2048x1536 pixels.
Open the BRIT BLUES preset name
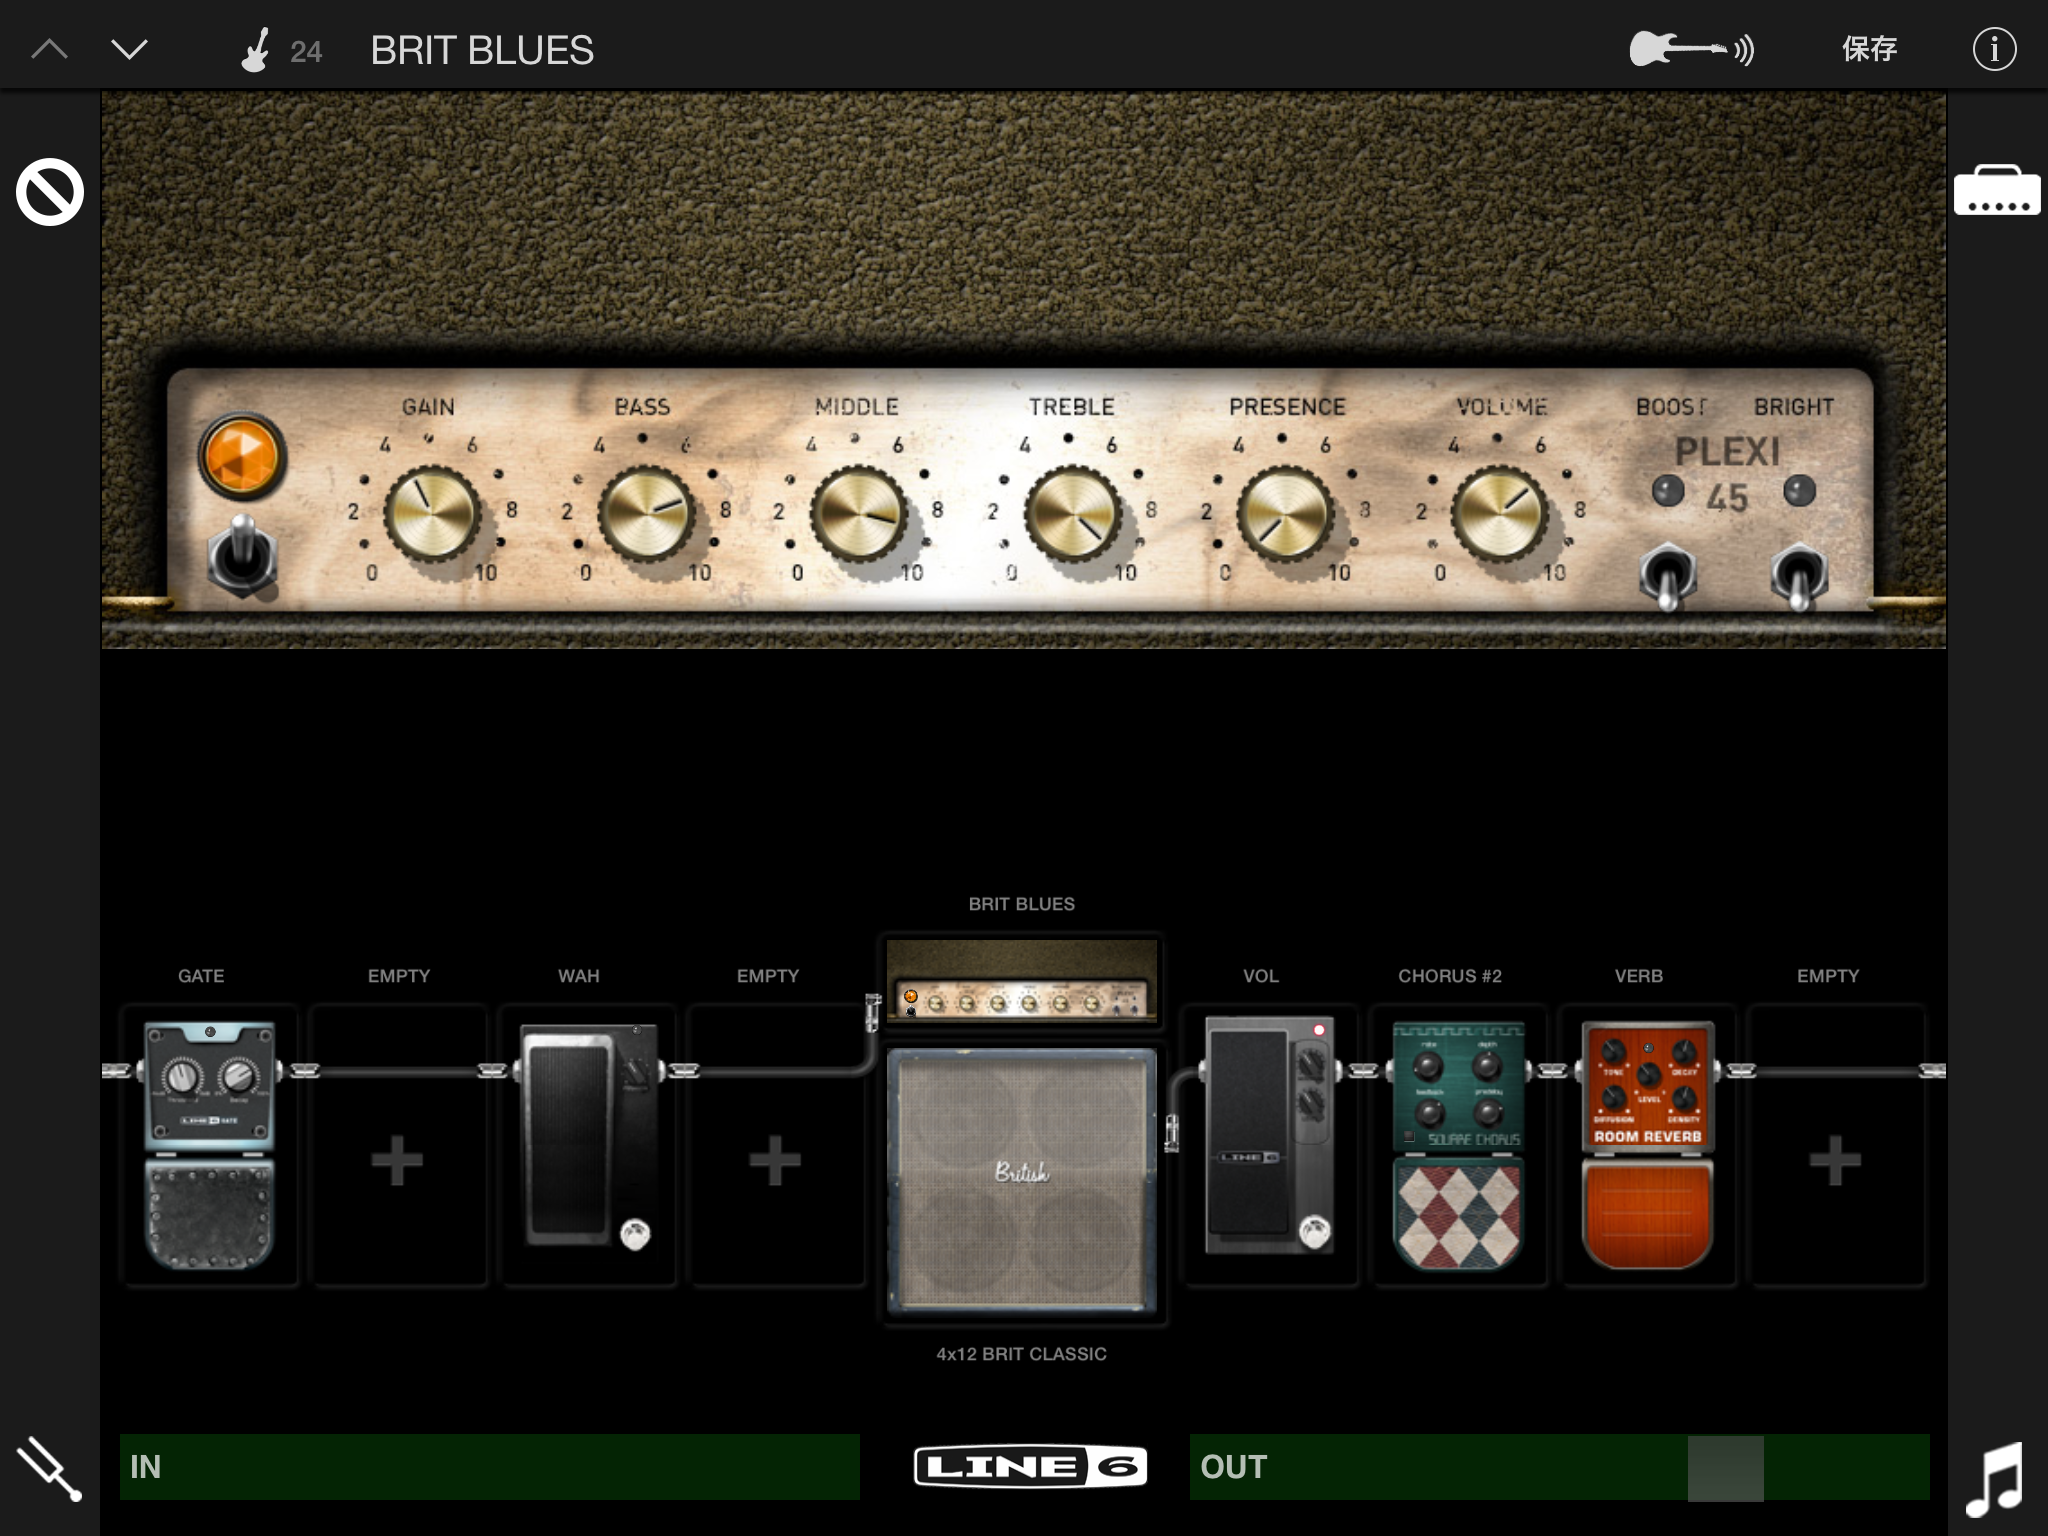482,50
